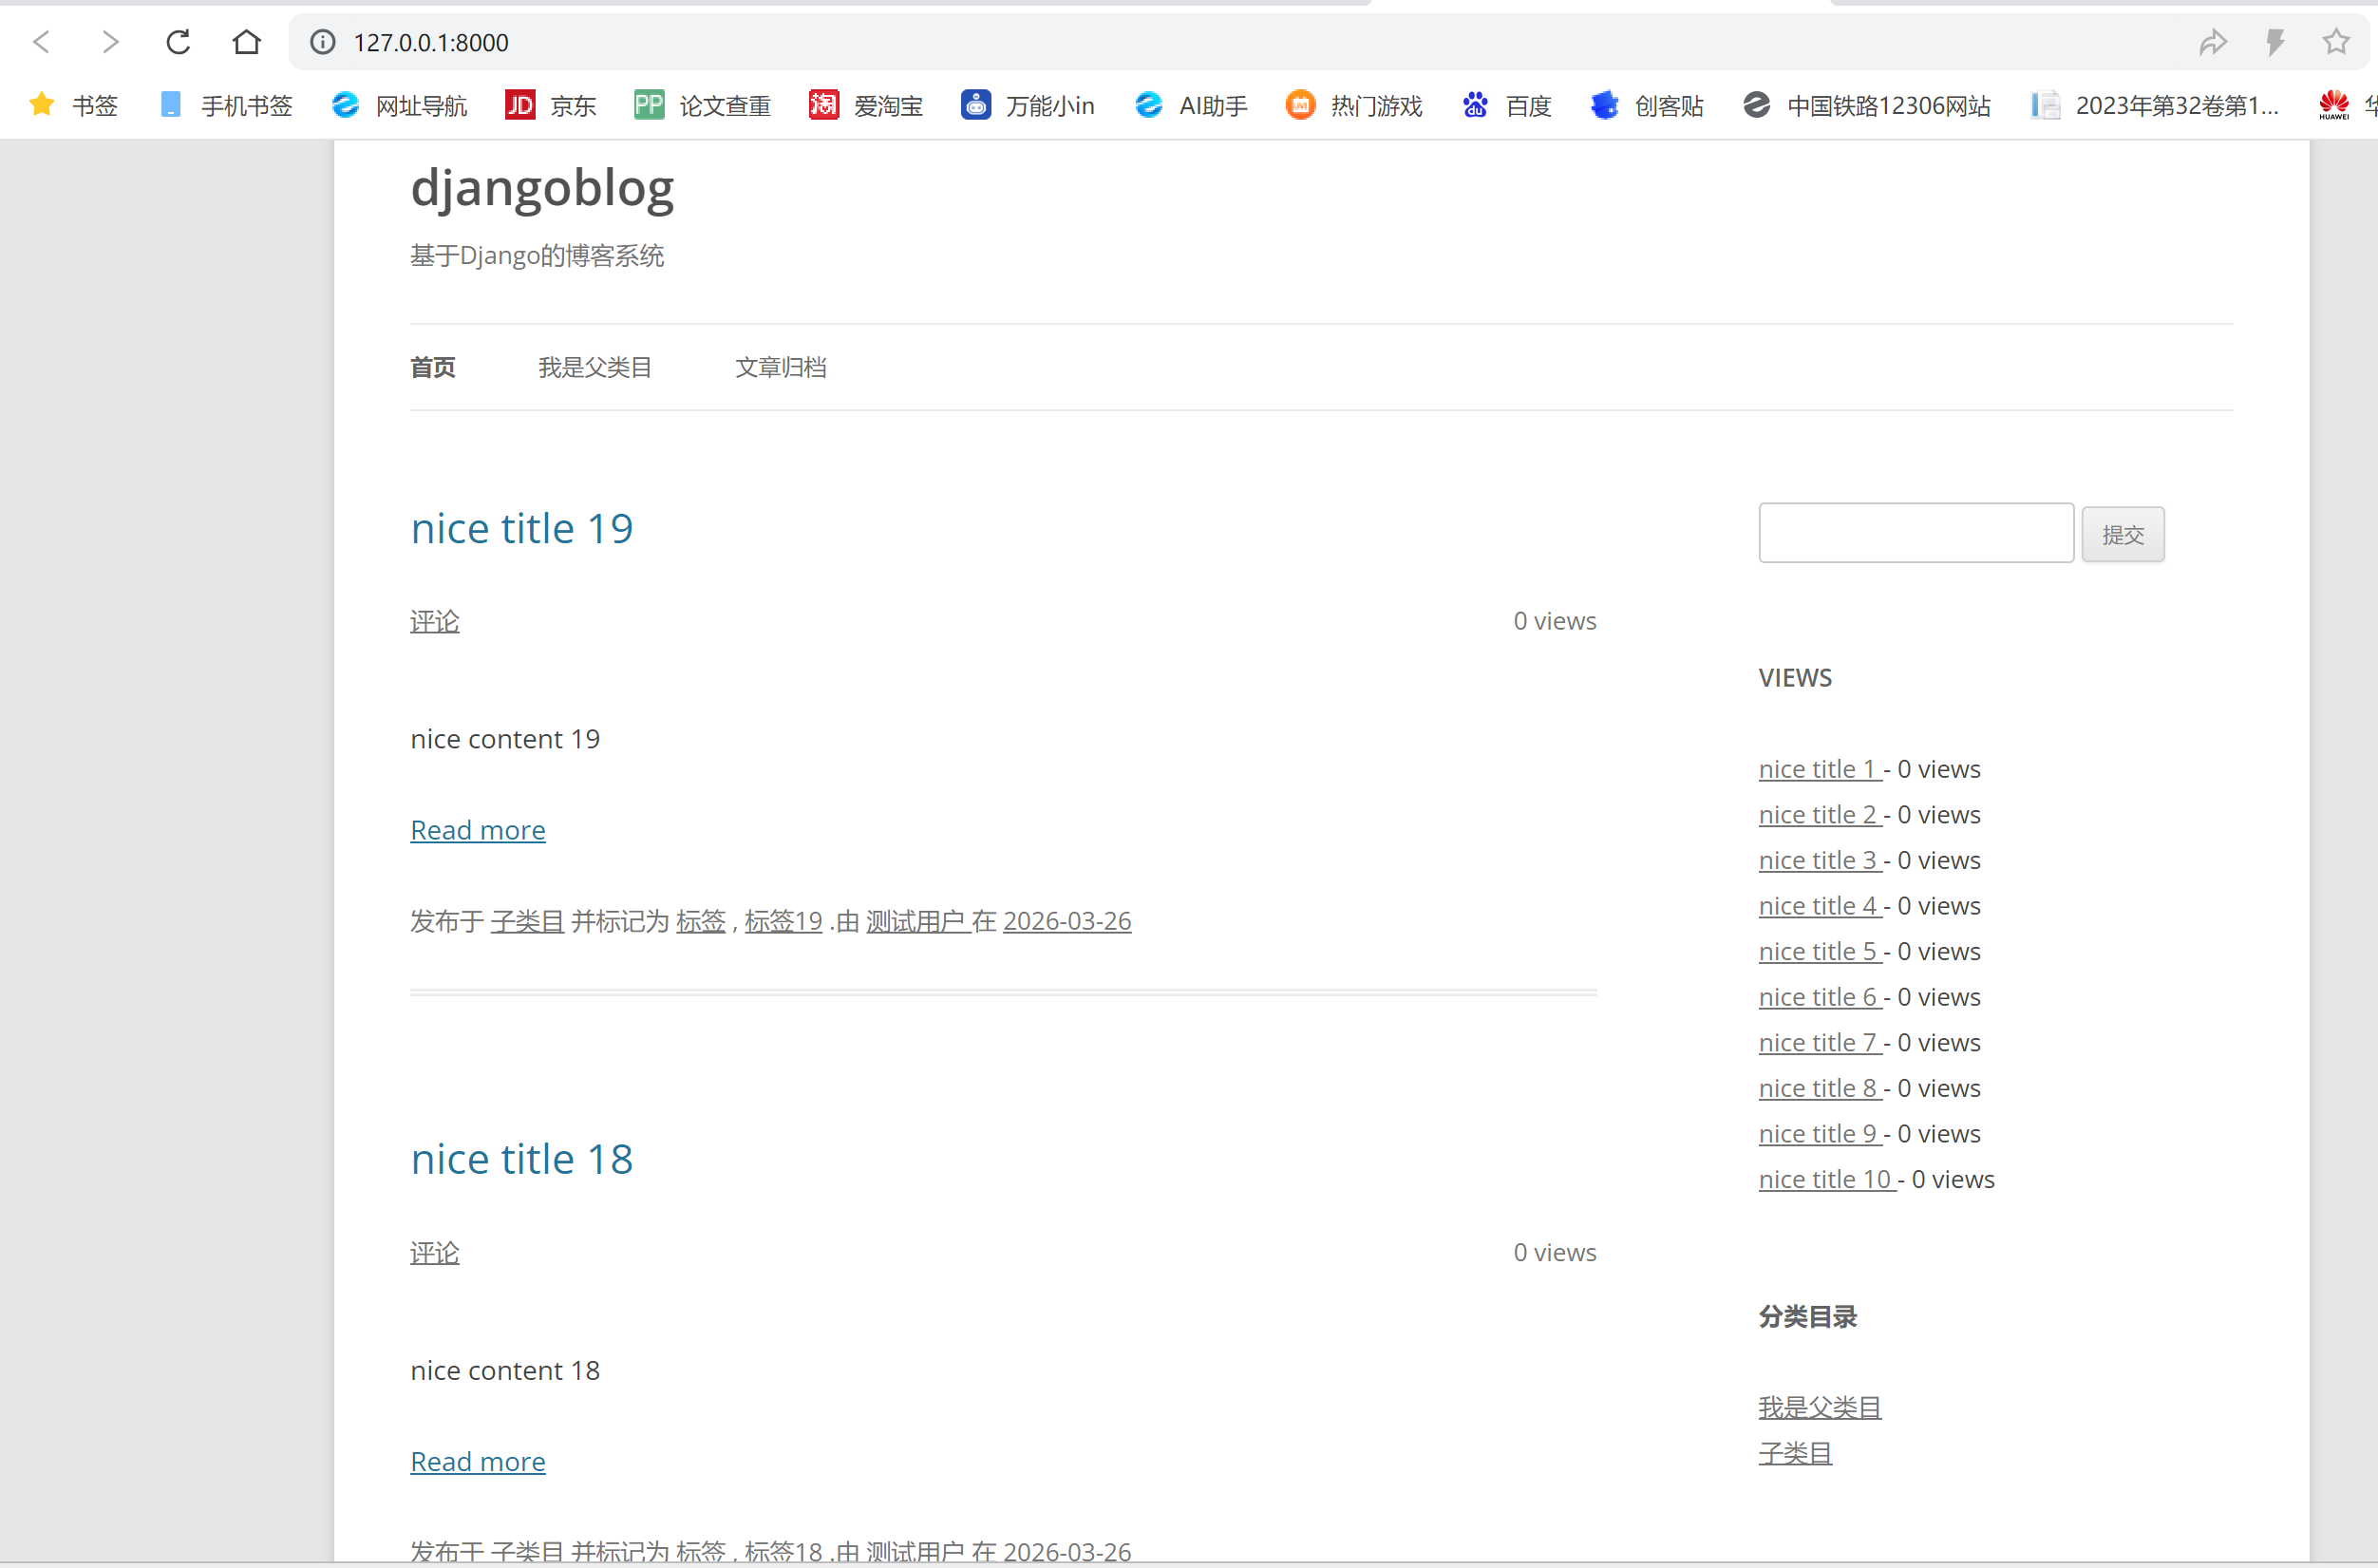Go to the 首页 nav tab
The width and height of the screenshot is (2378, 1568).
(433, 367)
